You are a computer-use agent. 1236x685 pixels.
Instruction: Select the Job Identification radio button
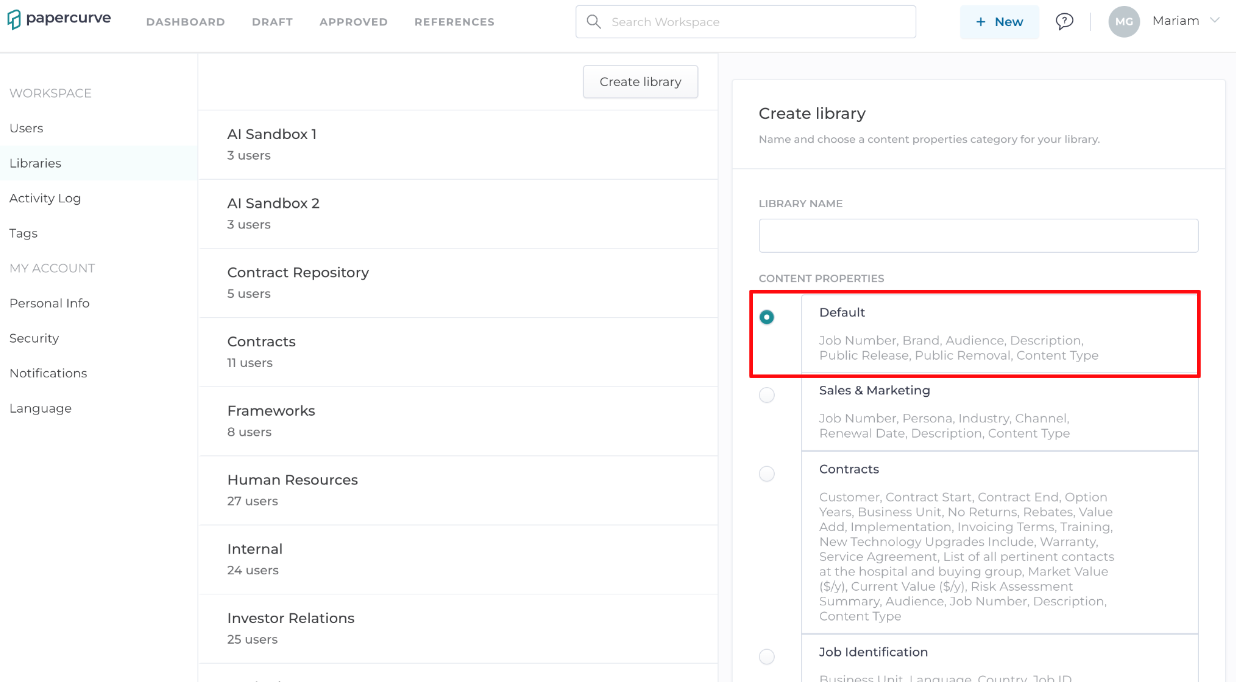coord(767,657)
